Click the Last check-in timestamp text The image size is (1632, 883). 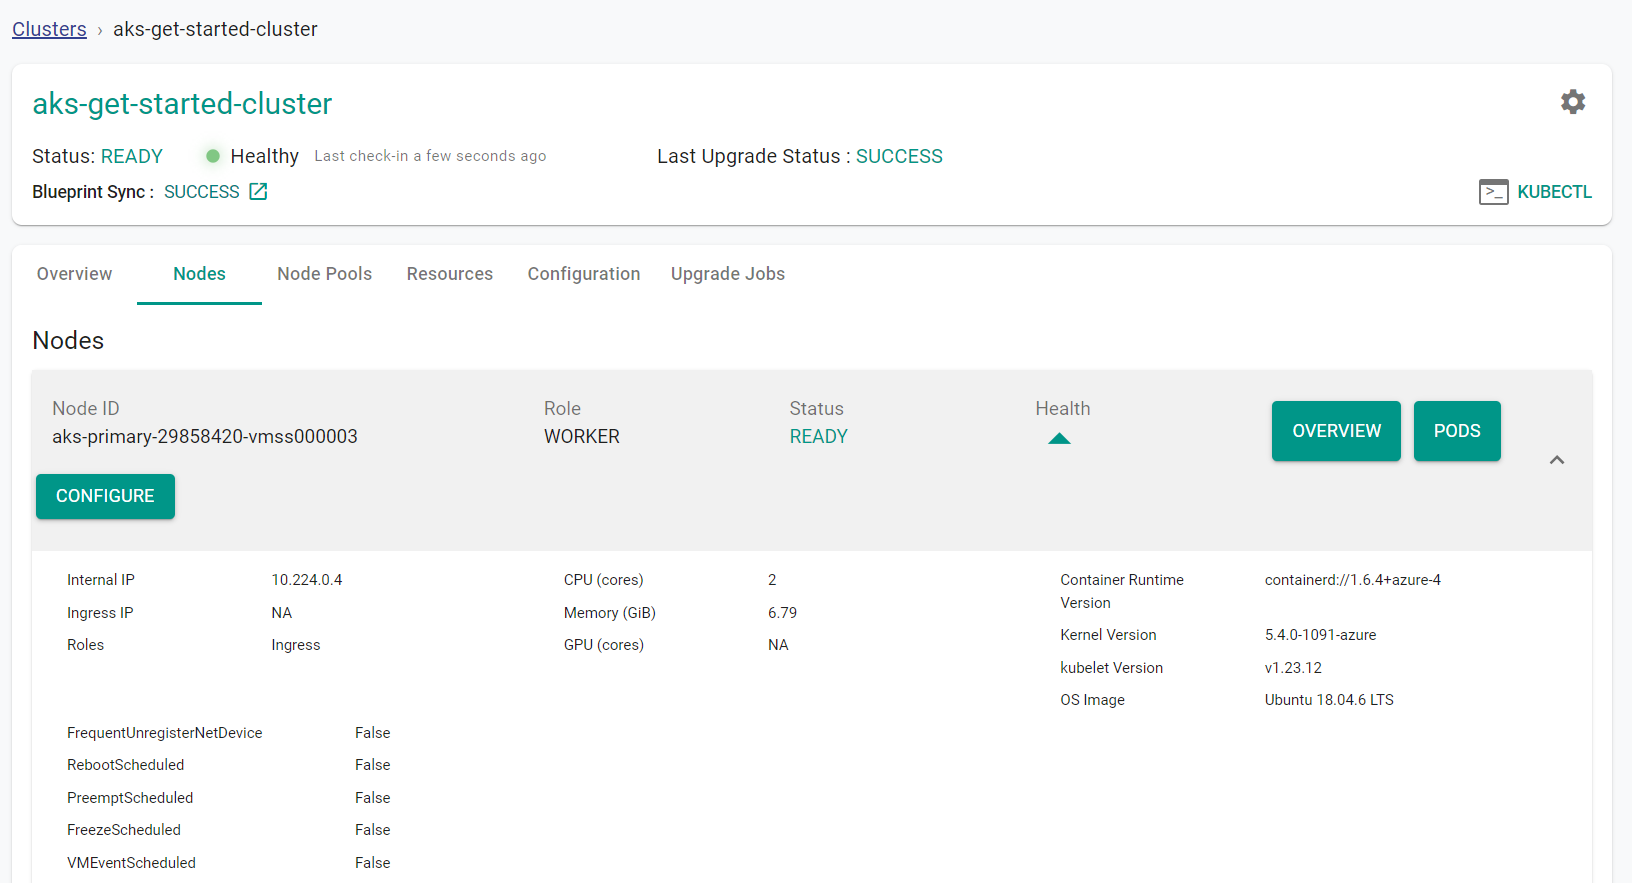tap(430, 156)
